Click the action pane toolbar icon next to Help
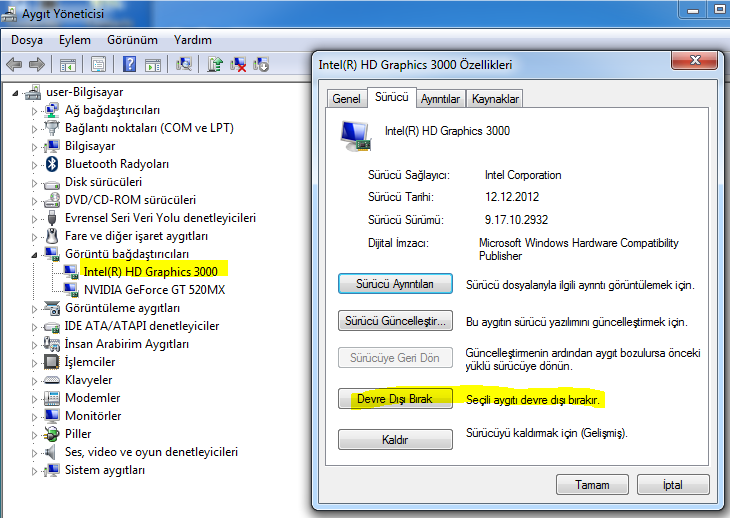 coord(153,65)
